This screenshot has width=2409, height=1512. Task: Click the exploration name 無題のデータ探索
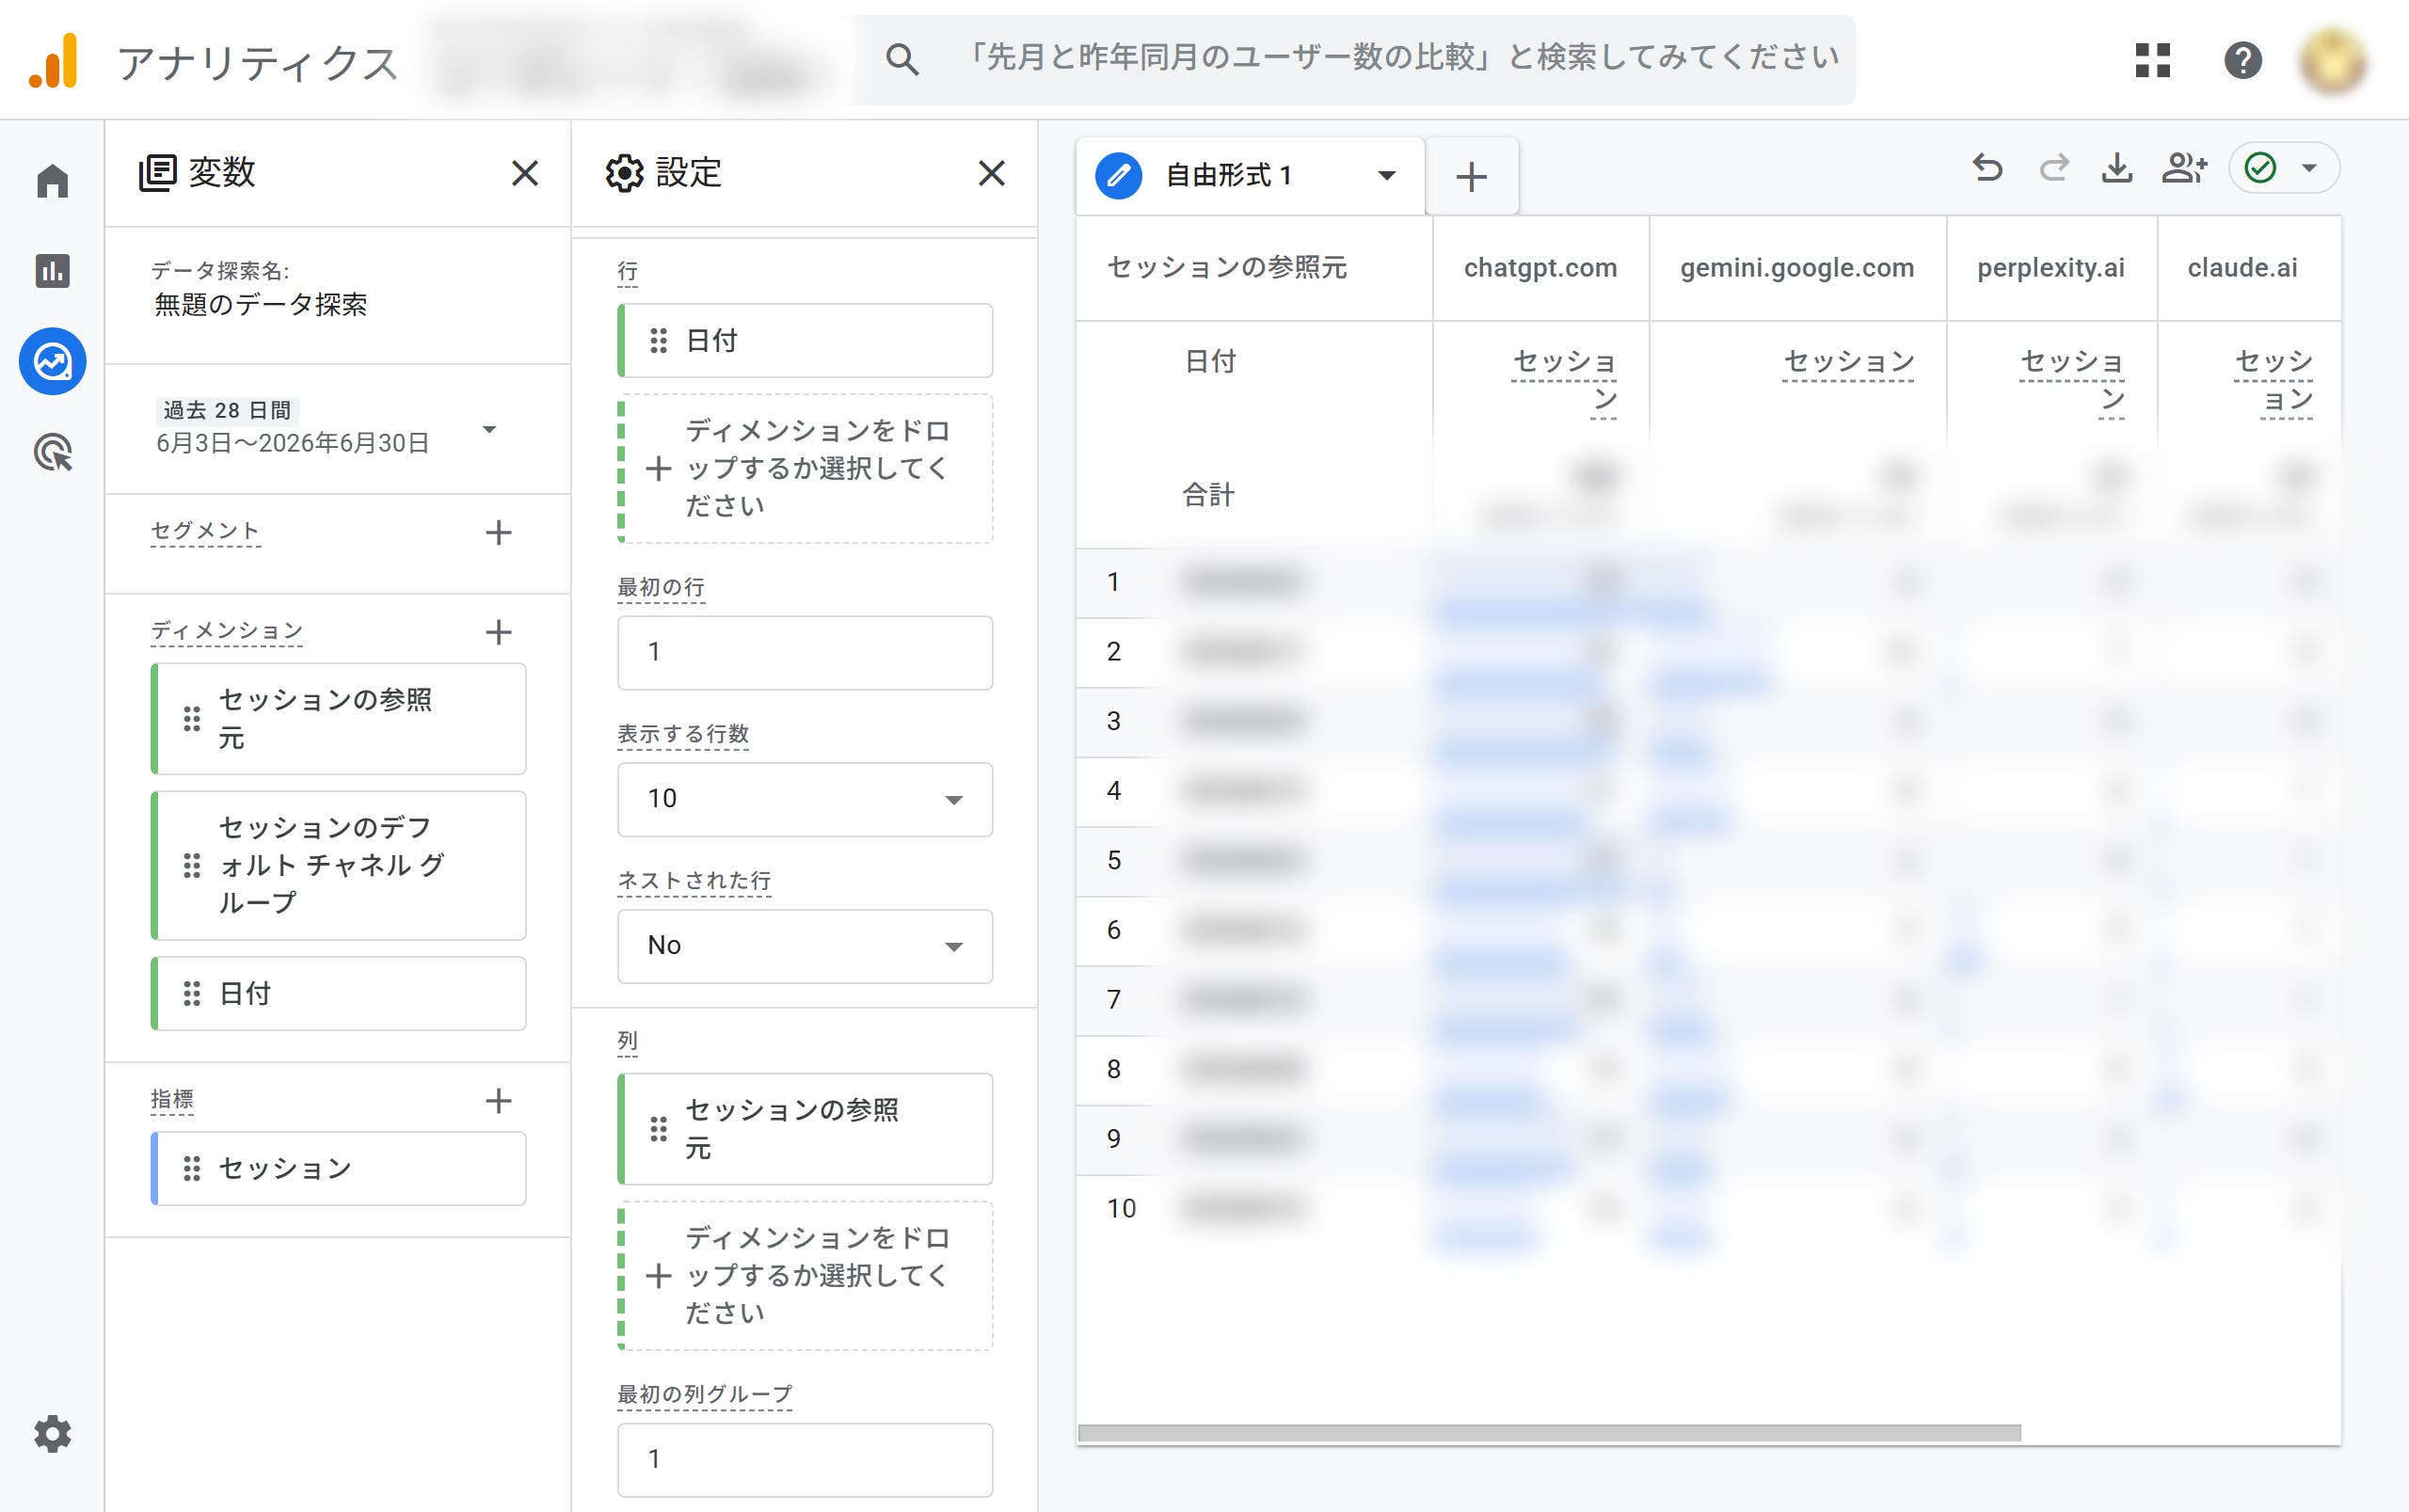coord(260,305)
